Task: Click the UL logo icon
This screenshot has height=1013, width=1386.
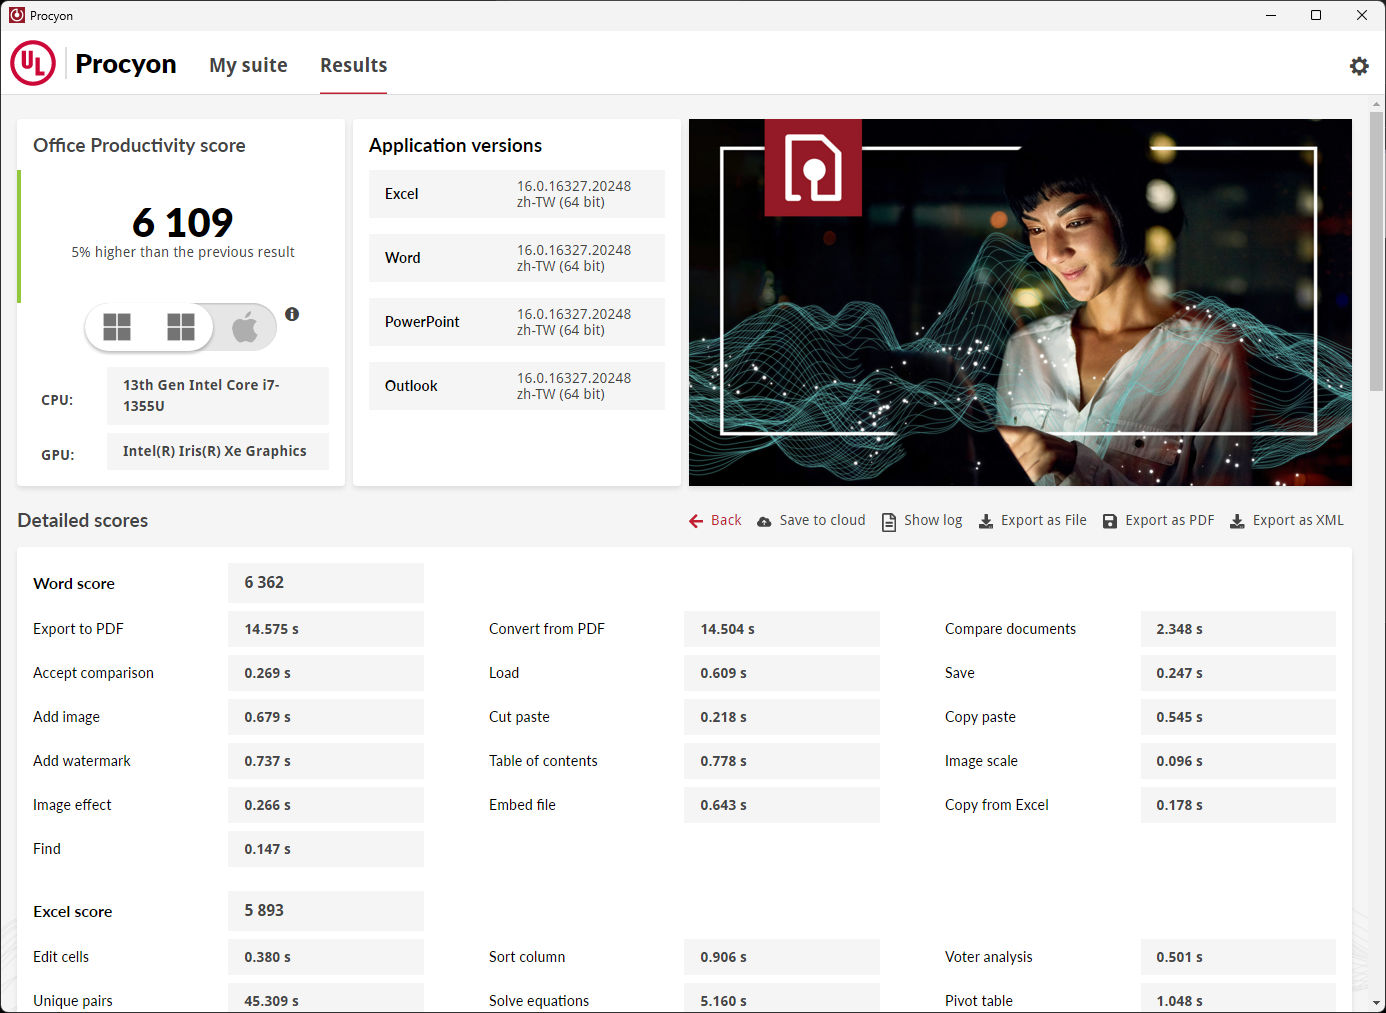Action: coord(33,63)
